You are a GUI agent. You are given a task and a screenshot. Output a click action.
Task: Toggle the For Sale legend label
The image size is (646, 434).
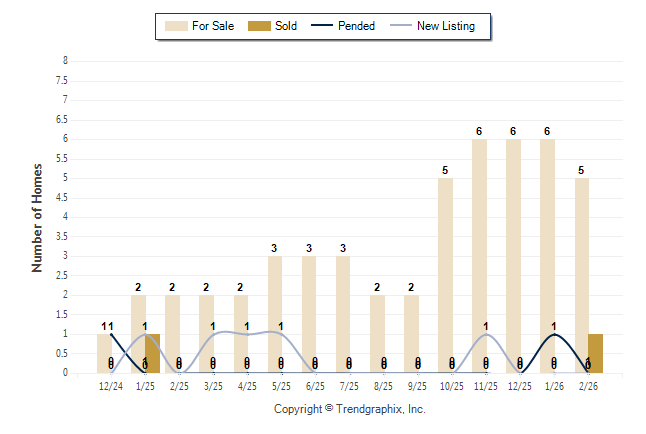[x=212, y=26]
